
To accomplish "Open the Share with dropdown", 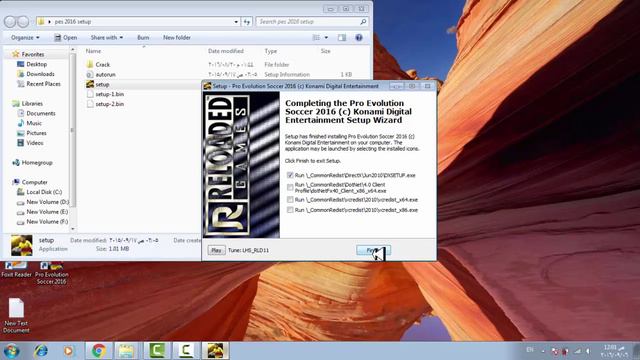I will (107, 38).
